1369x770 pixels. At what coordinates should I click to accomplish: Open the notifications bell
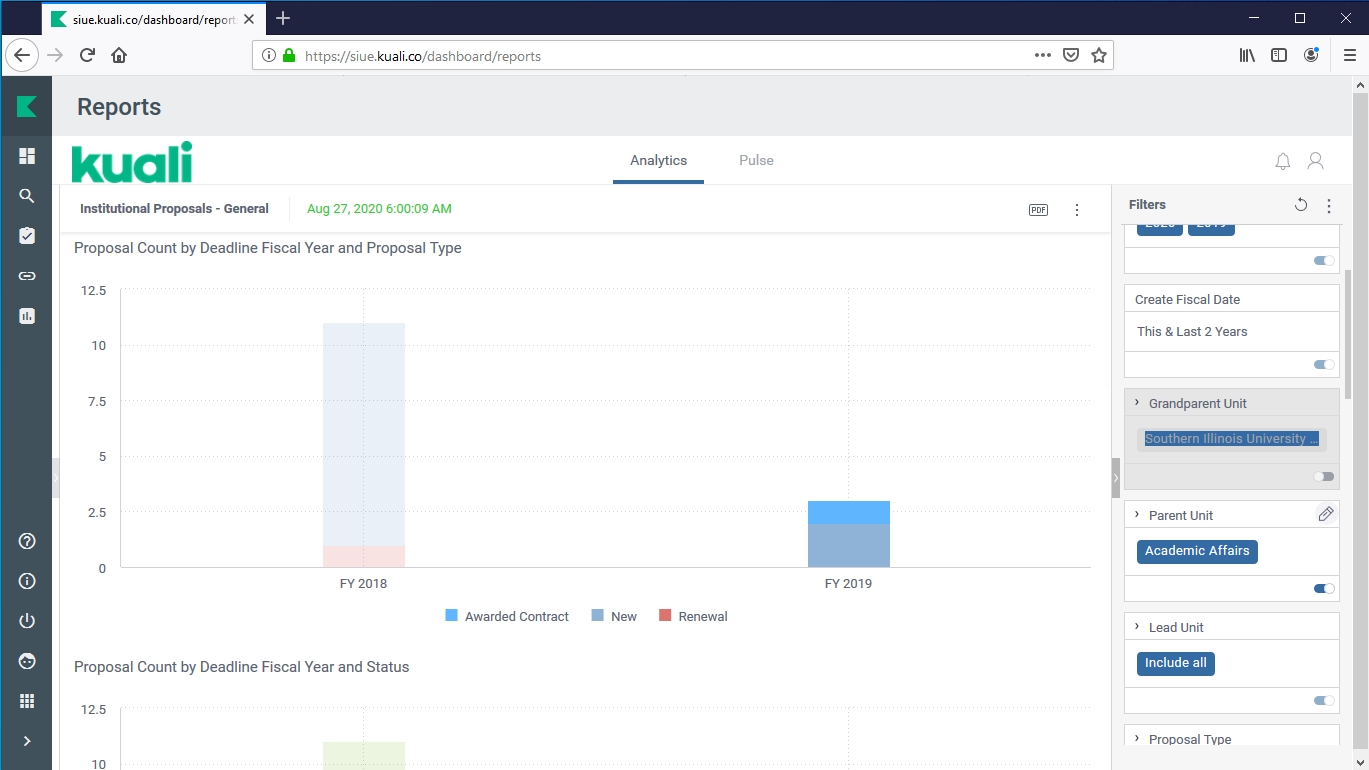click(1282, 161)
